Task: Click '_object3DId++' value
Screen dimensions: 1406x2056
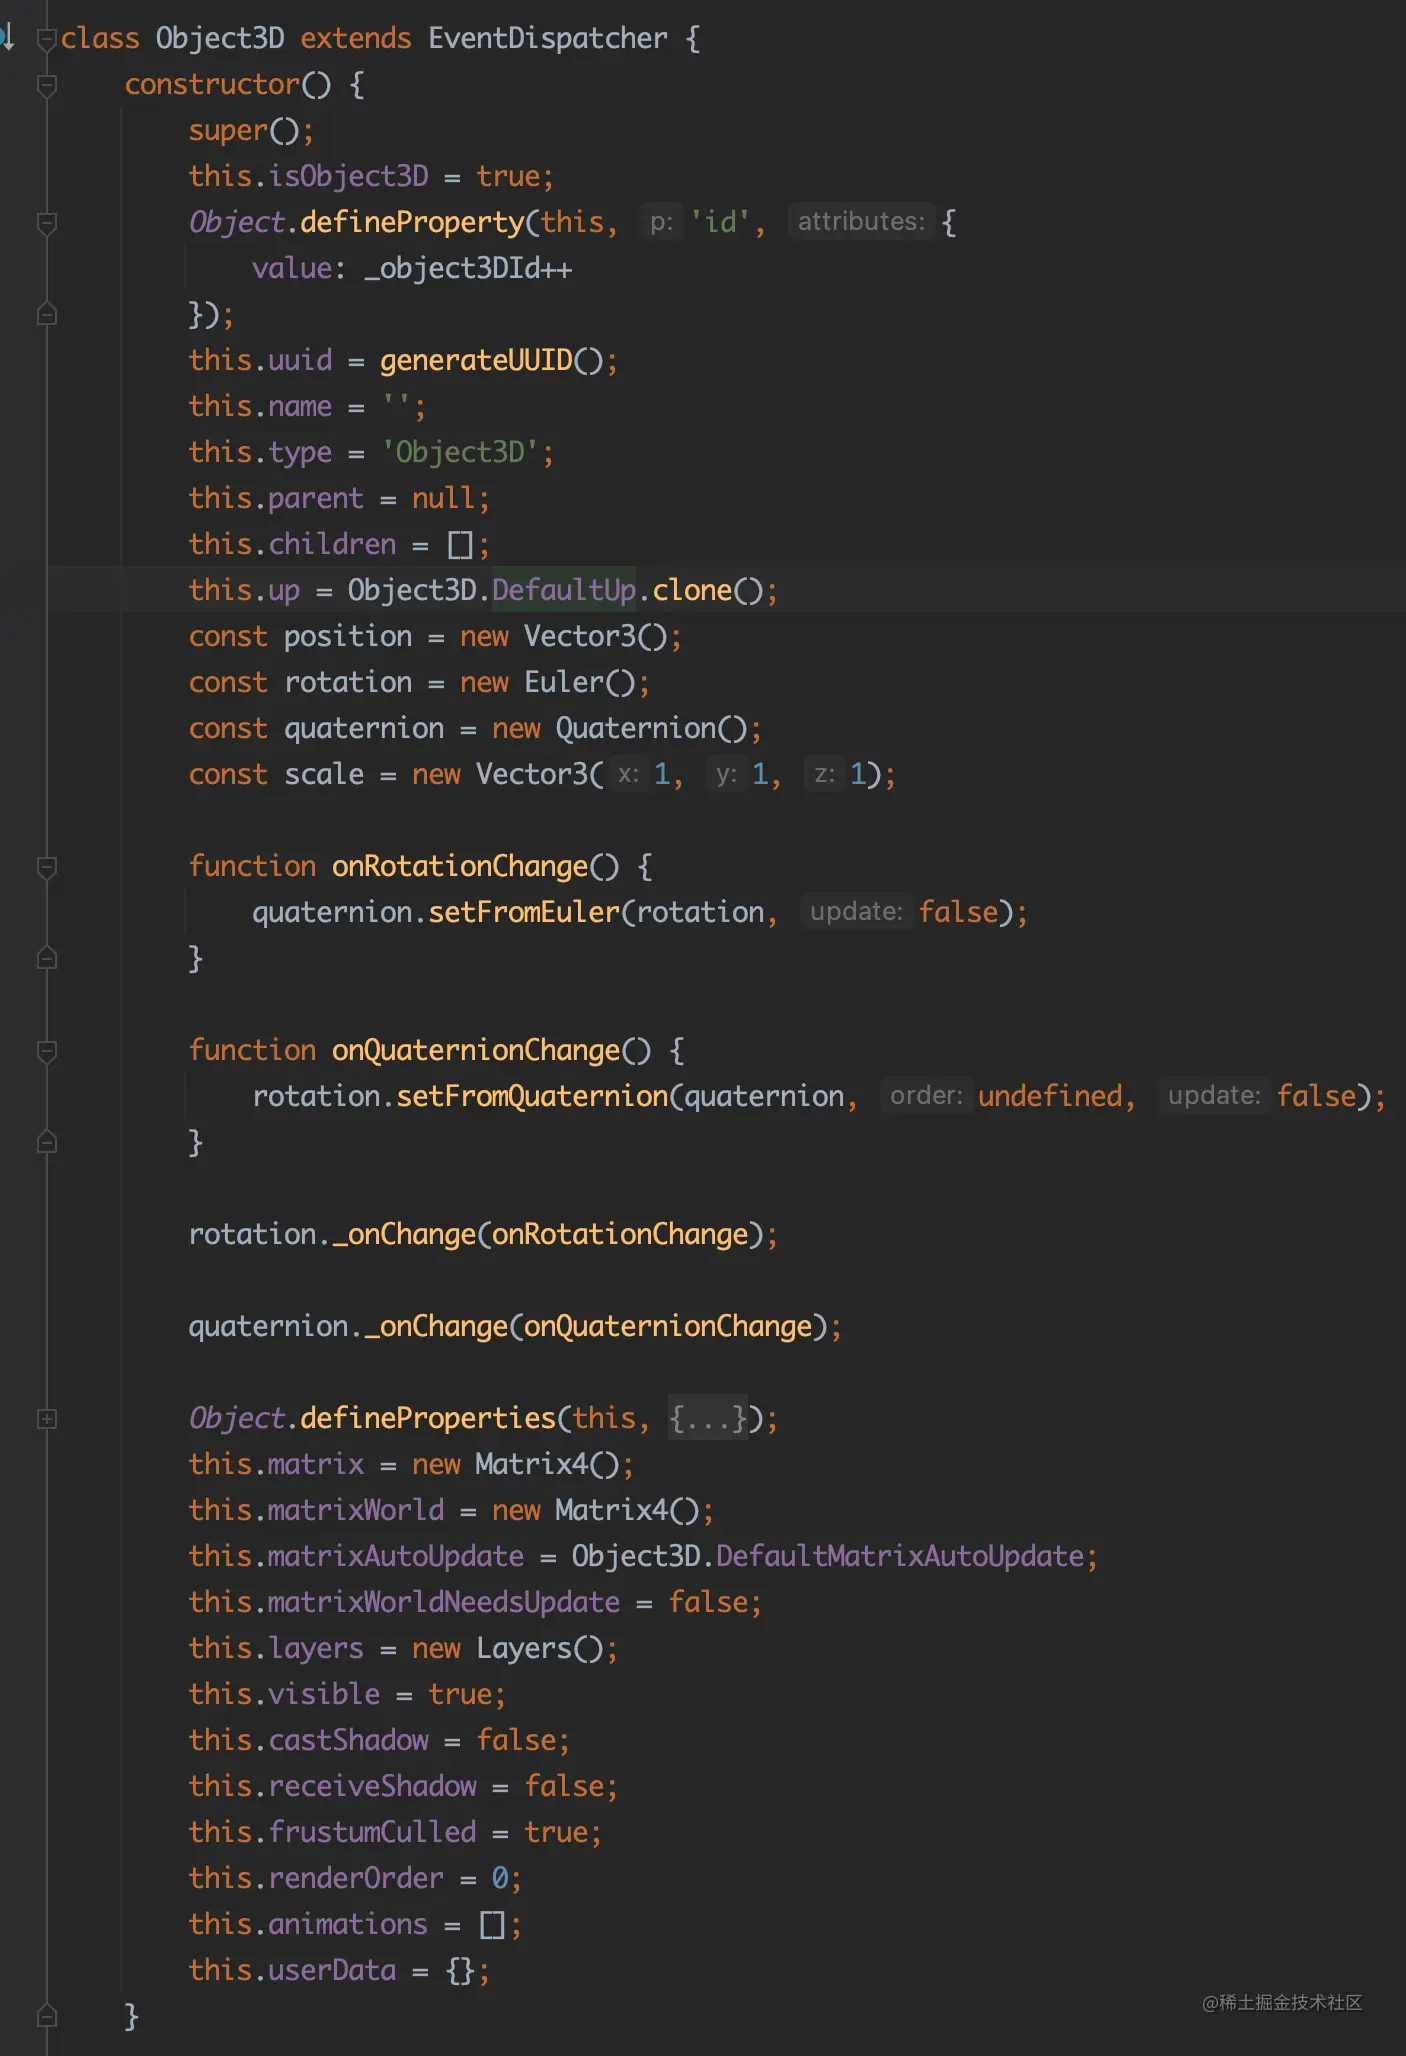Action: point(468,269)
